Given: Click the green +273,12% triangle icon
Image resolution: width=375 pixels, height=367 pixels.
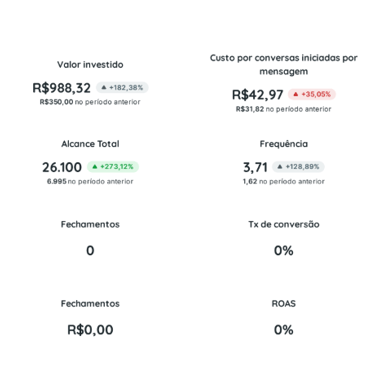Looking at the screenshot, I should [95, 166].
